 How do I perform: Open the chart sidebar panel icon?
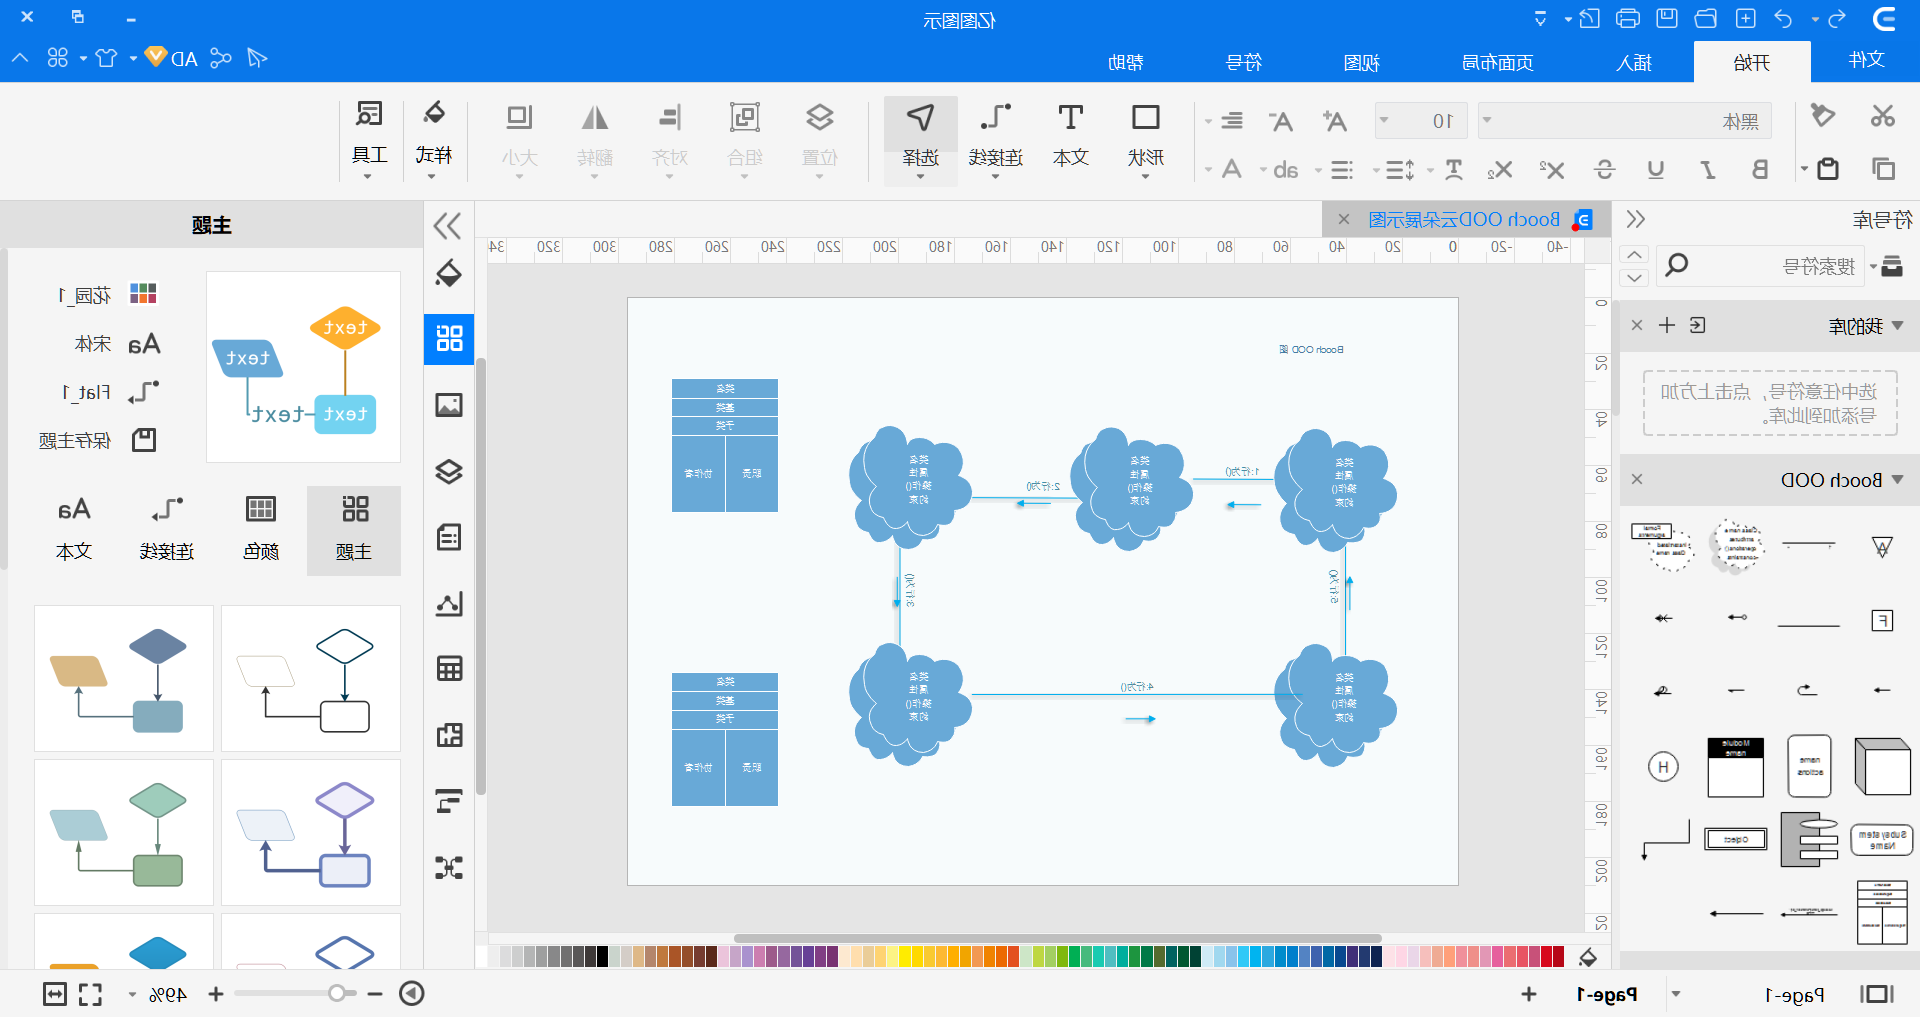coord(449,603)
